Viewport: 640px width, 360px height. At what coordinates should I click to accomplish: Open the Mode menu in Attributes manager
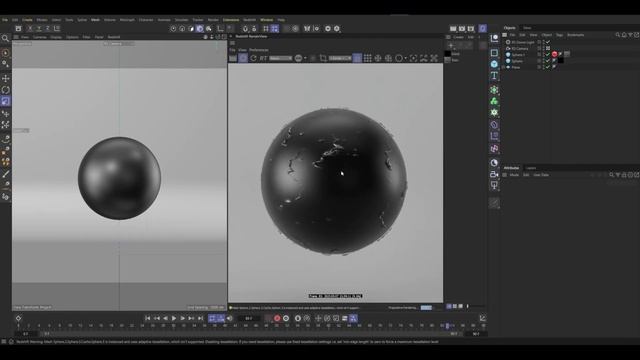(514, 175)
